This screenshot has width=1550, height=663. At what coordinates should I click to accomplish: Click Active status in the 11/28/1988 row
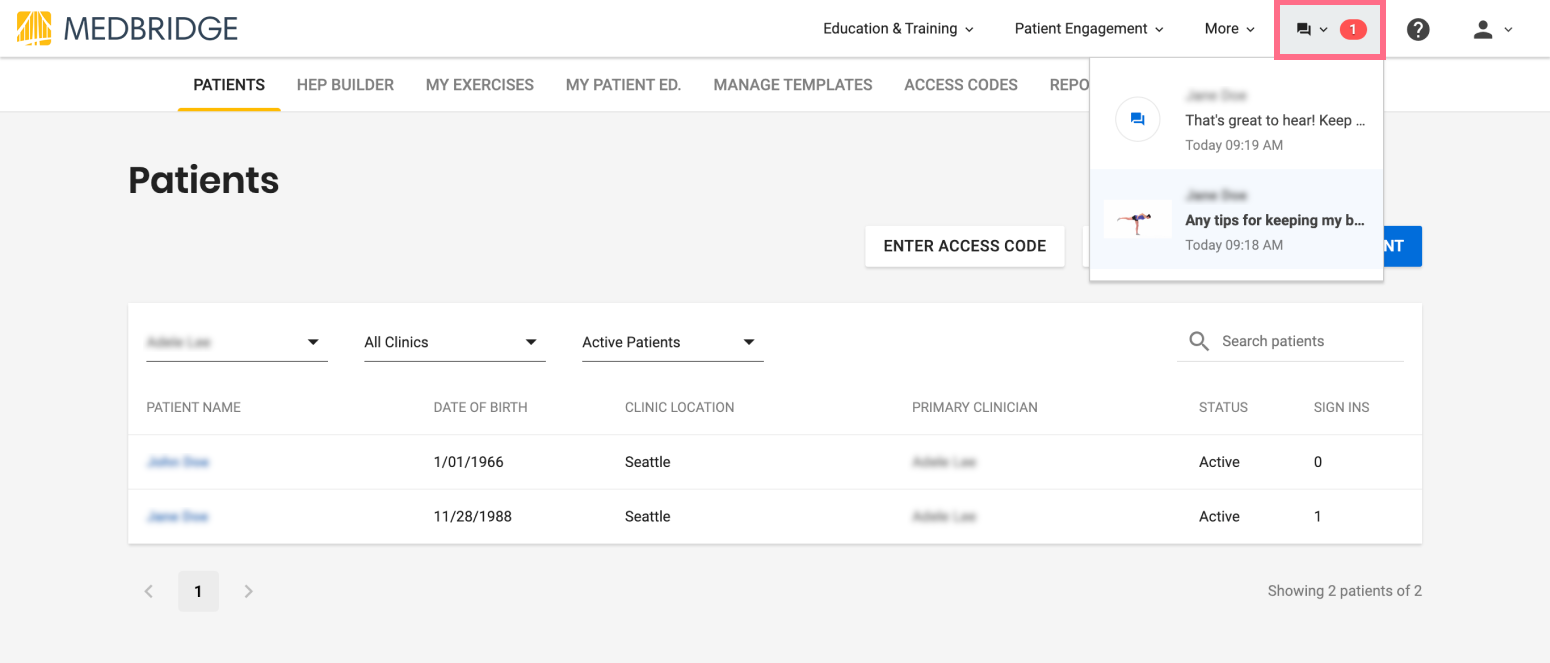coord(1219,517)
